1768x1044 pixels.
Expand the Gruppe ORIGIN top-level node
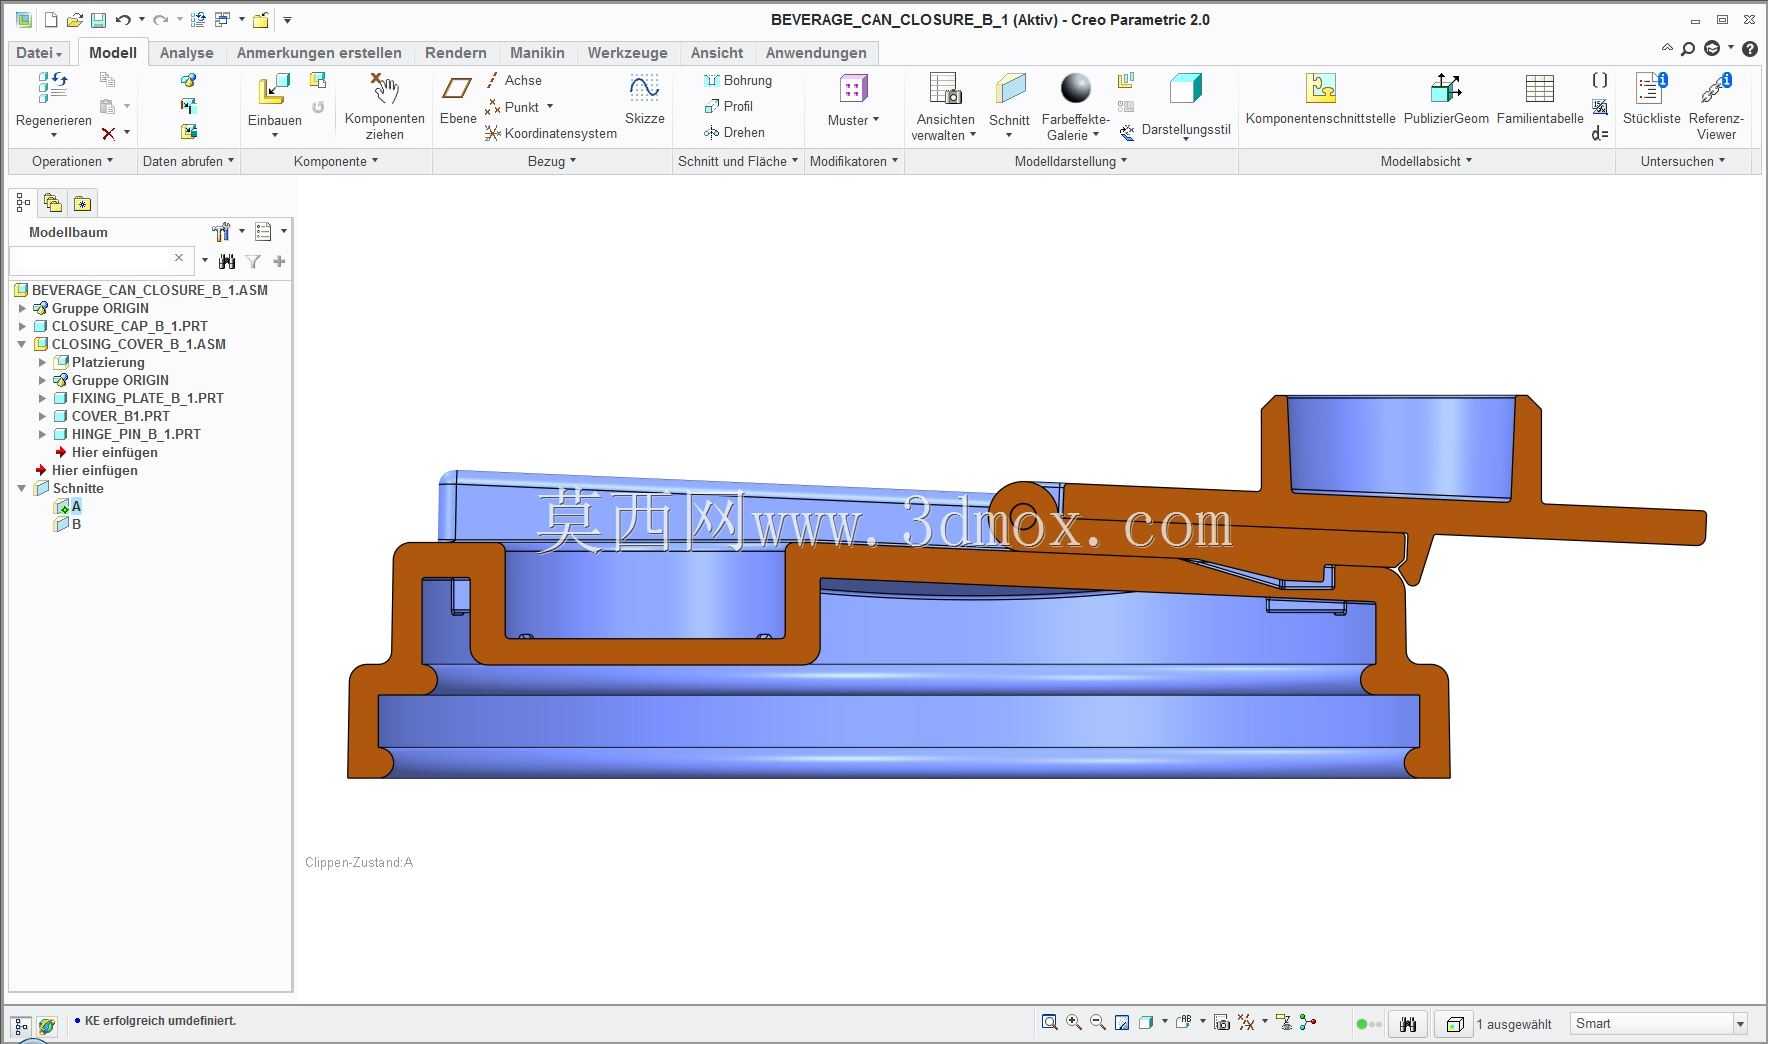[22, 308]
